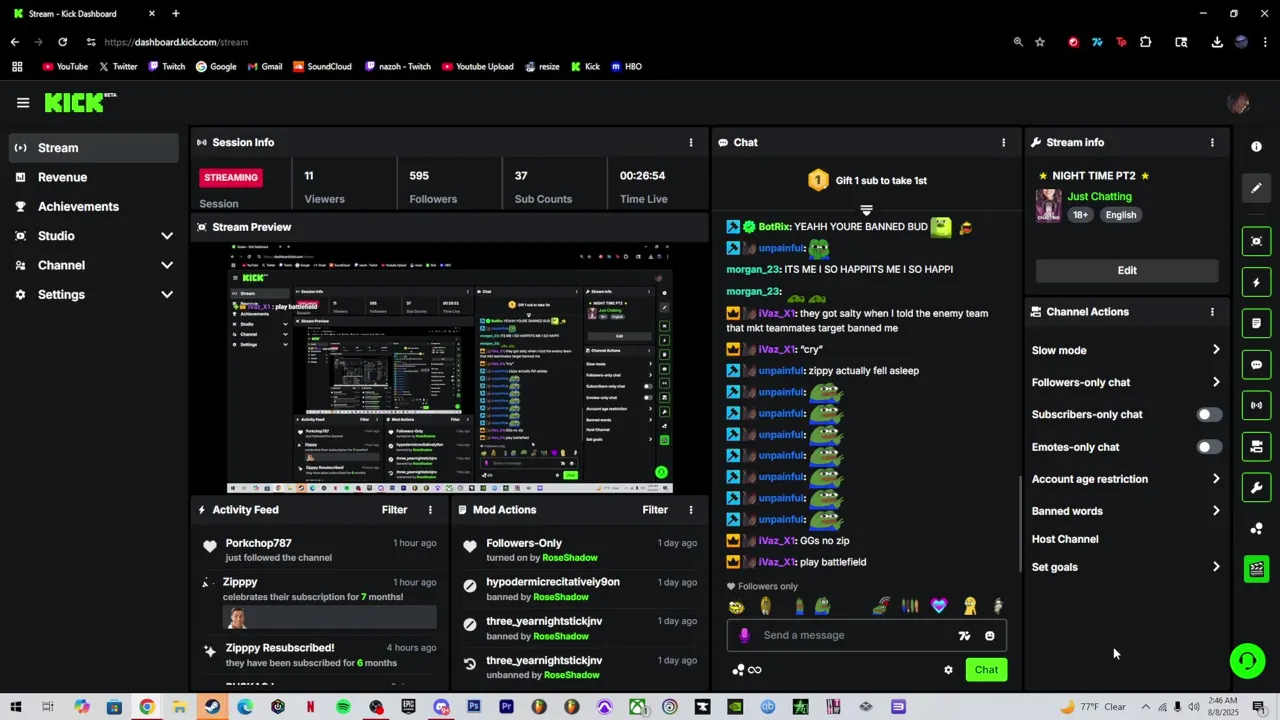Click the Windows Start button
1280x720 pixels.
(x=15, y=707)
